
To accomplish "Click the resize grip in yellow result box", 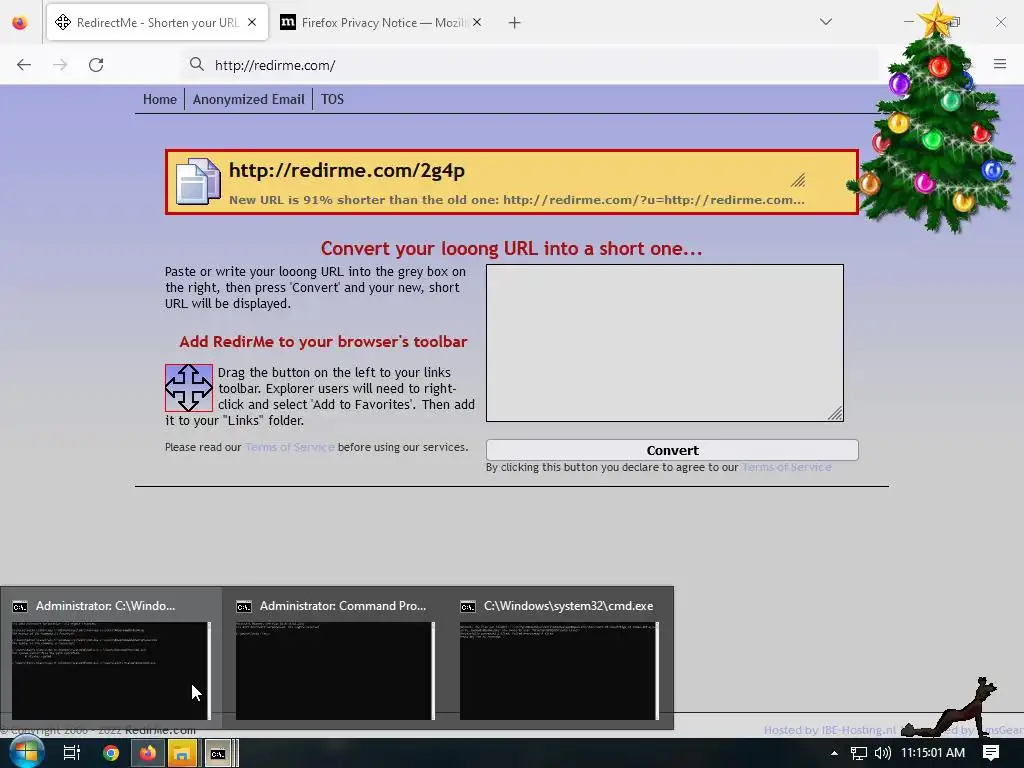I will point(798,180).
